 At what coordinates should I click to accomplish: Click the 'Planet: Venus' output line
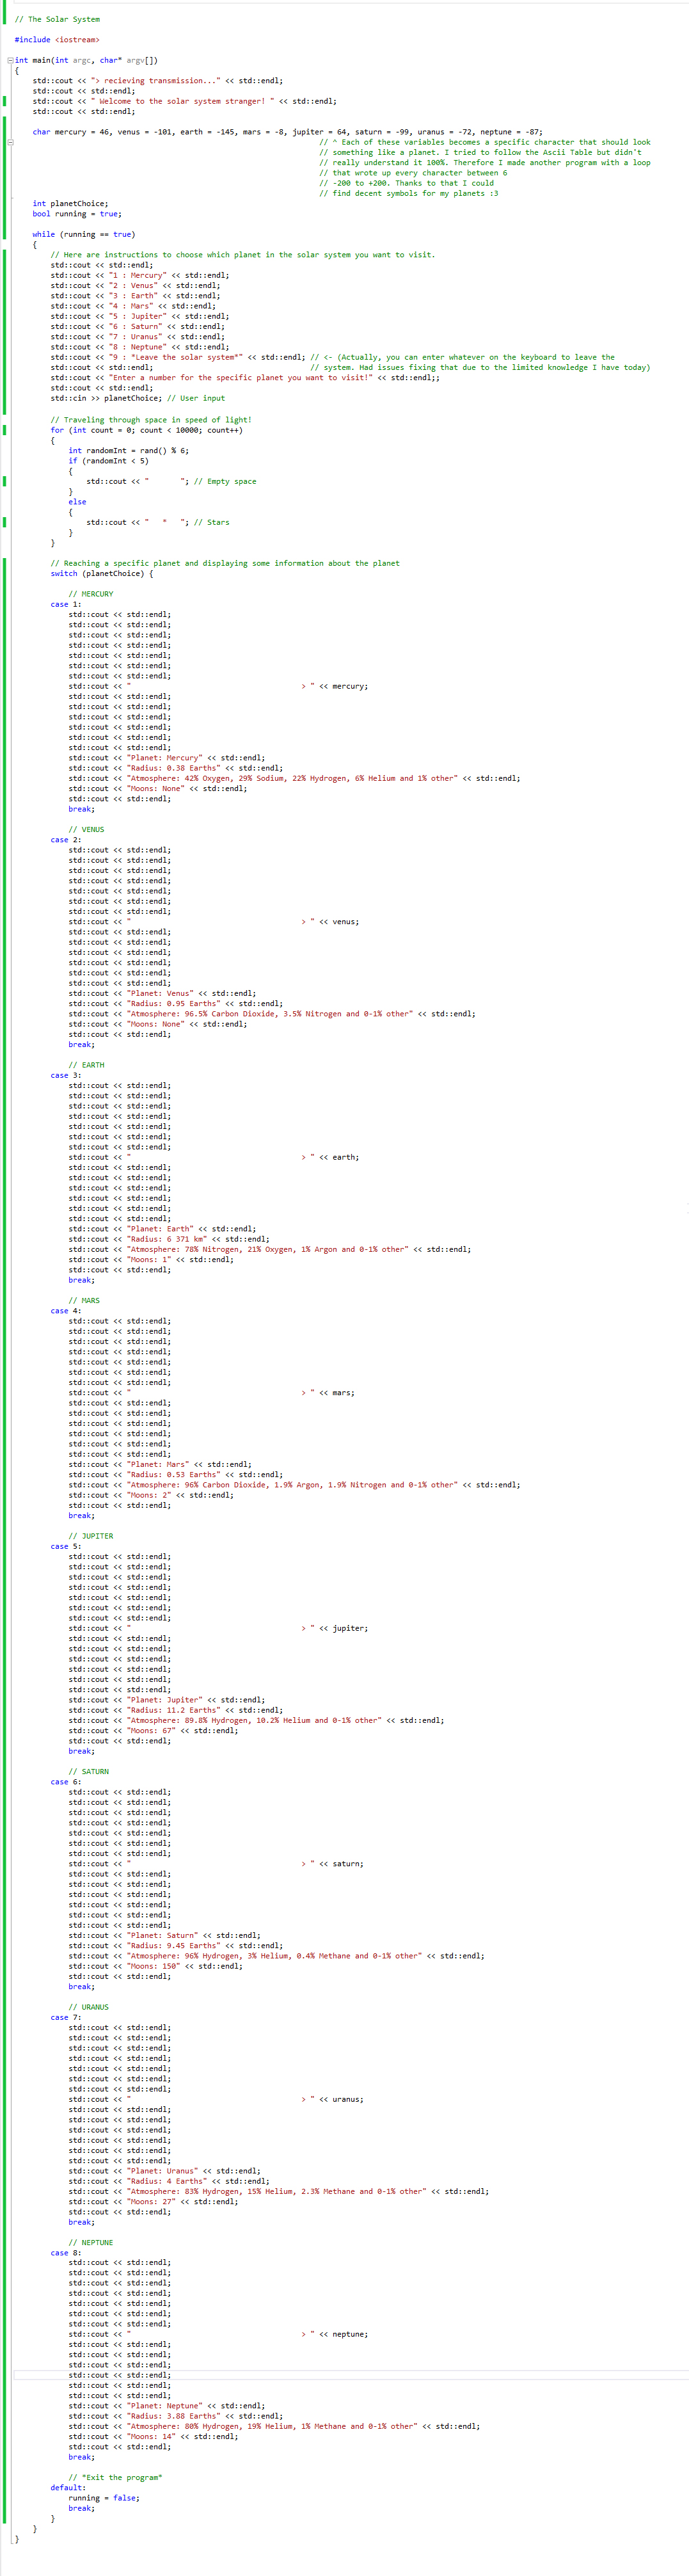tap(162, 993)
